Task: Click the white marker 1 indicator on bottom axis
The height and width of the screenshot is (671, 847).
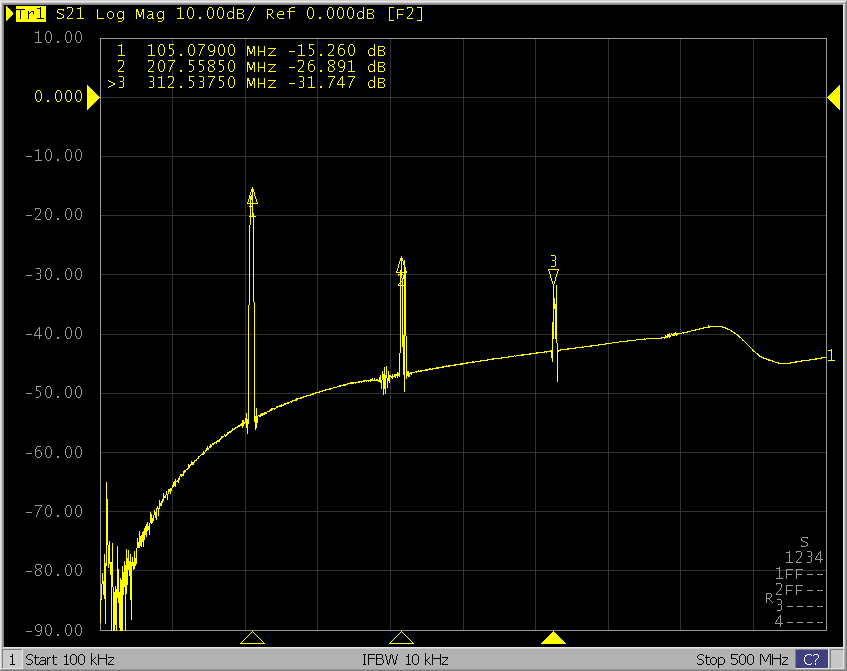Action: [x=252, y=638]
